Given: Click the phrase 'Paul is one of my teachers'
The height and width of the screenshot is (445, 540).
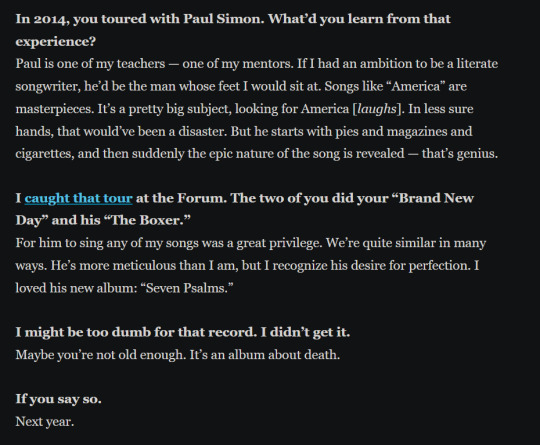Looking at the screenshot, I should click(90, 64).
